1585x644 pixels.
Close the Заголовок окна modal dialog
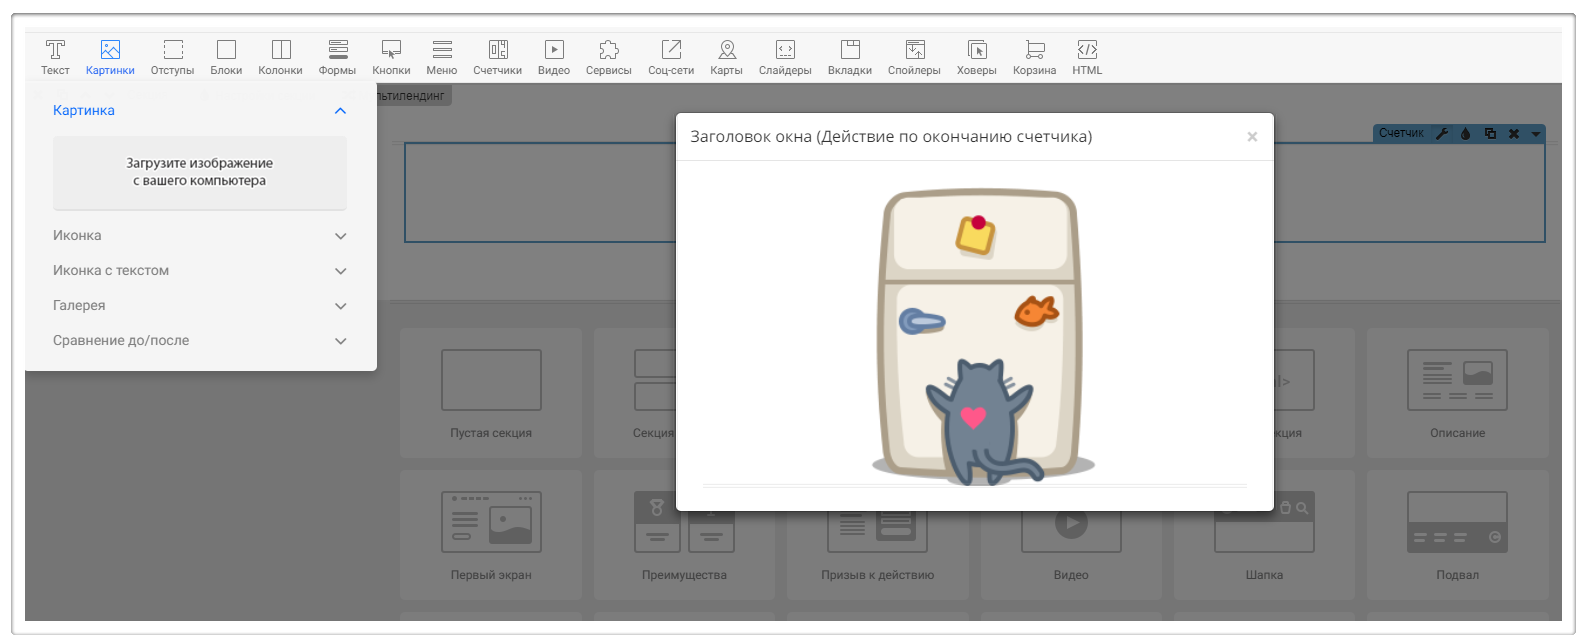click(1252, 137)
